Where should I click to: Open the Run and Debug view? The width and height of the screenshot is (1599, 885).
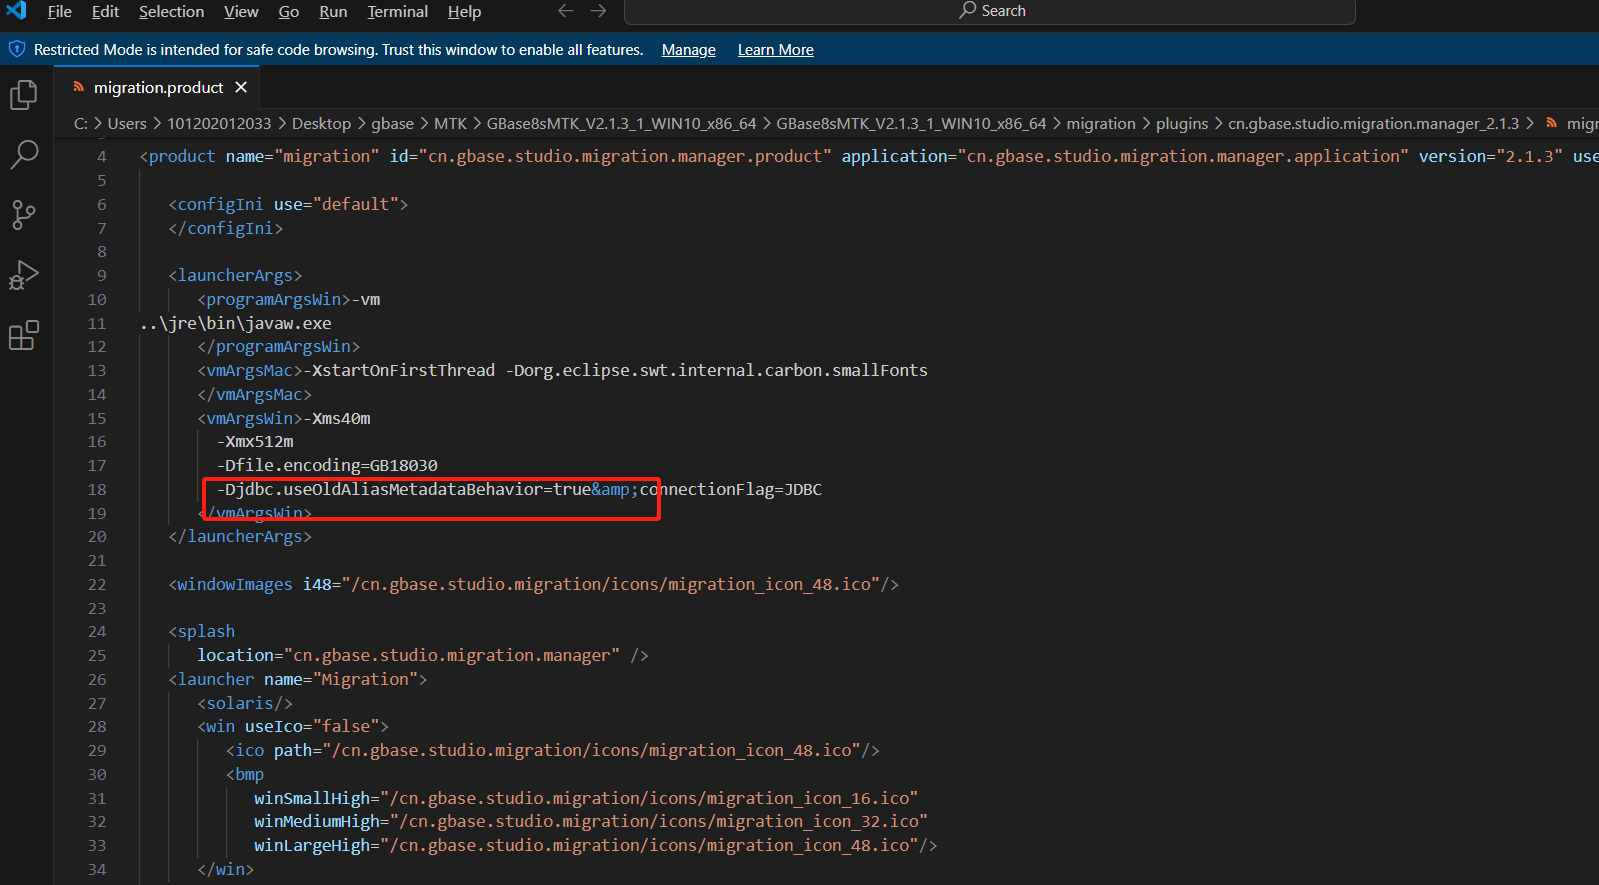[24, 275]
